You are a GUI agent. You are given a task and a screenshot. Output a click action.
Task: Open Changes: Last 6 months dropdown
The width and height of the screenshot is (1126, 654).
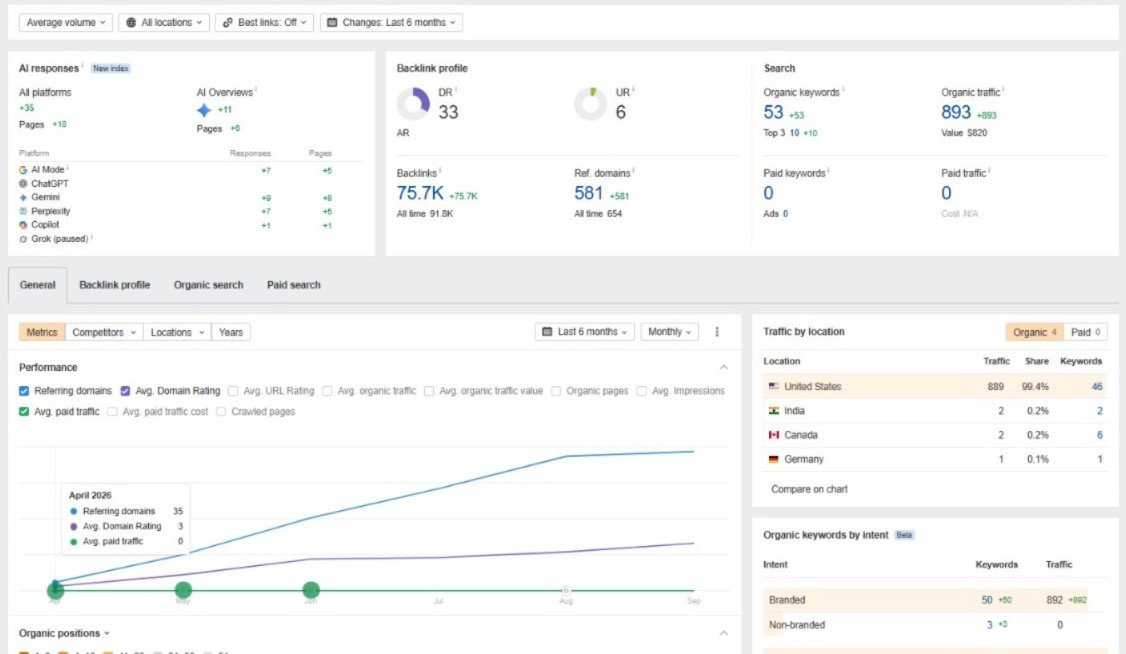click(x=391, y=22)
